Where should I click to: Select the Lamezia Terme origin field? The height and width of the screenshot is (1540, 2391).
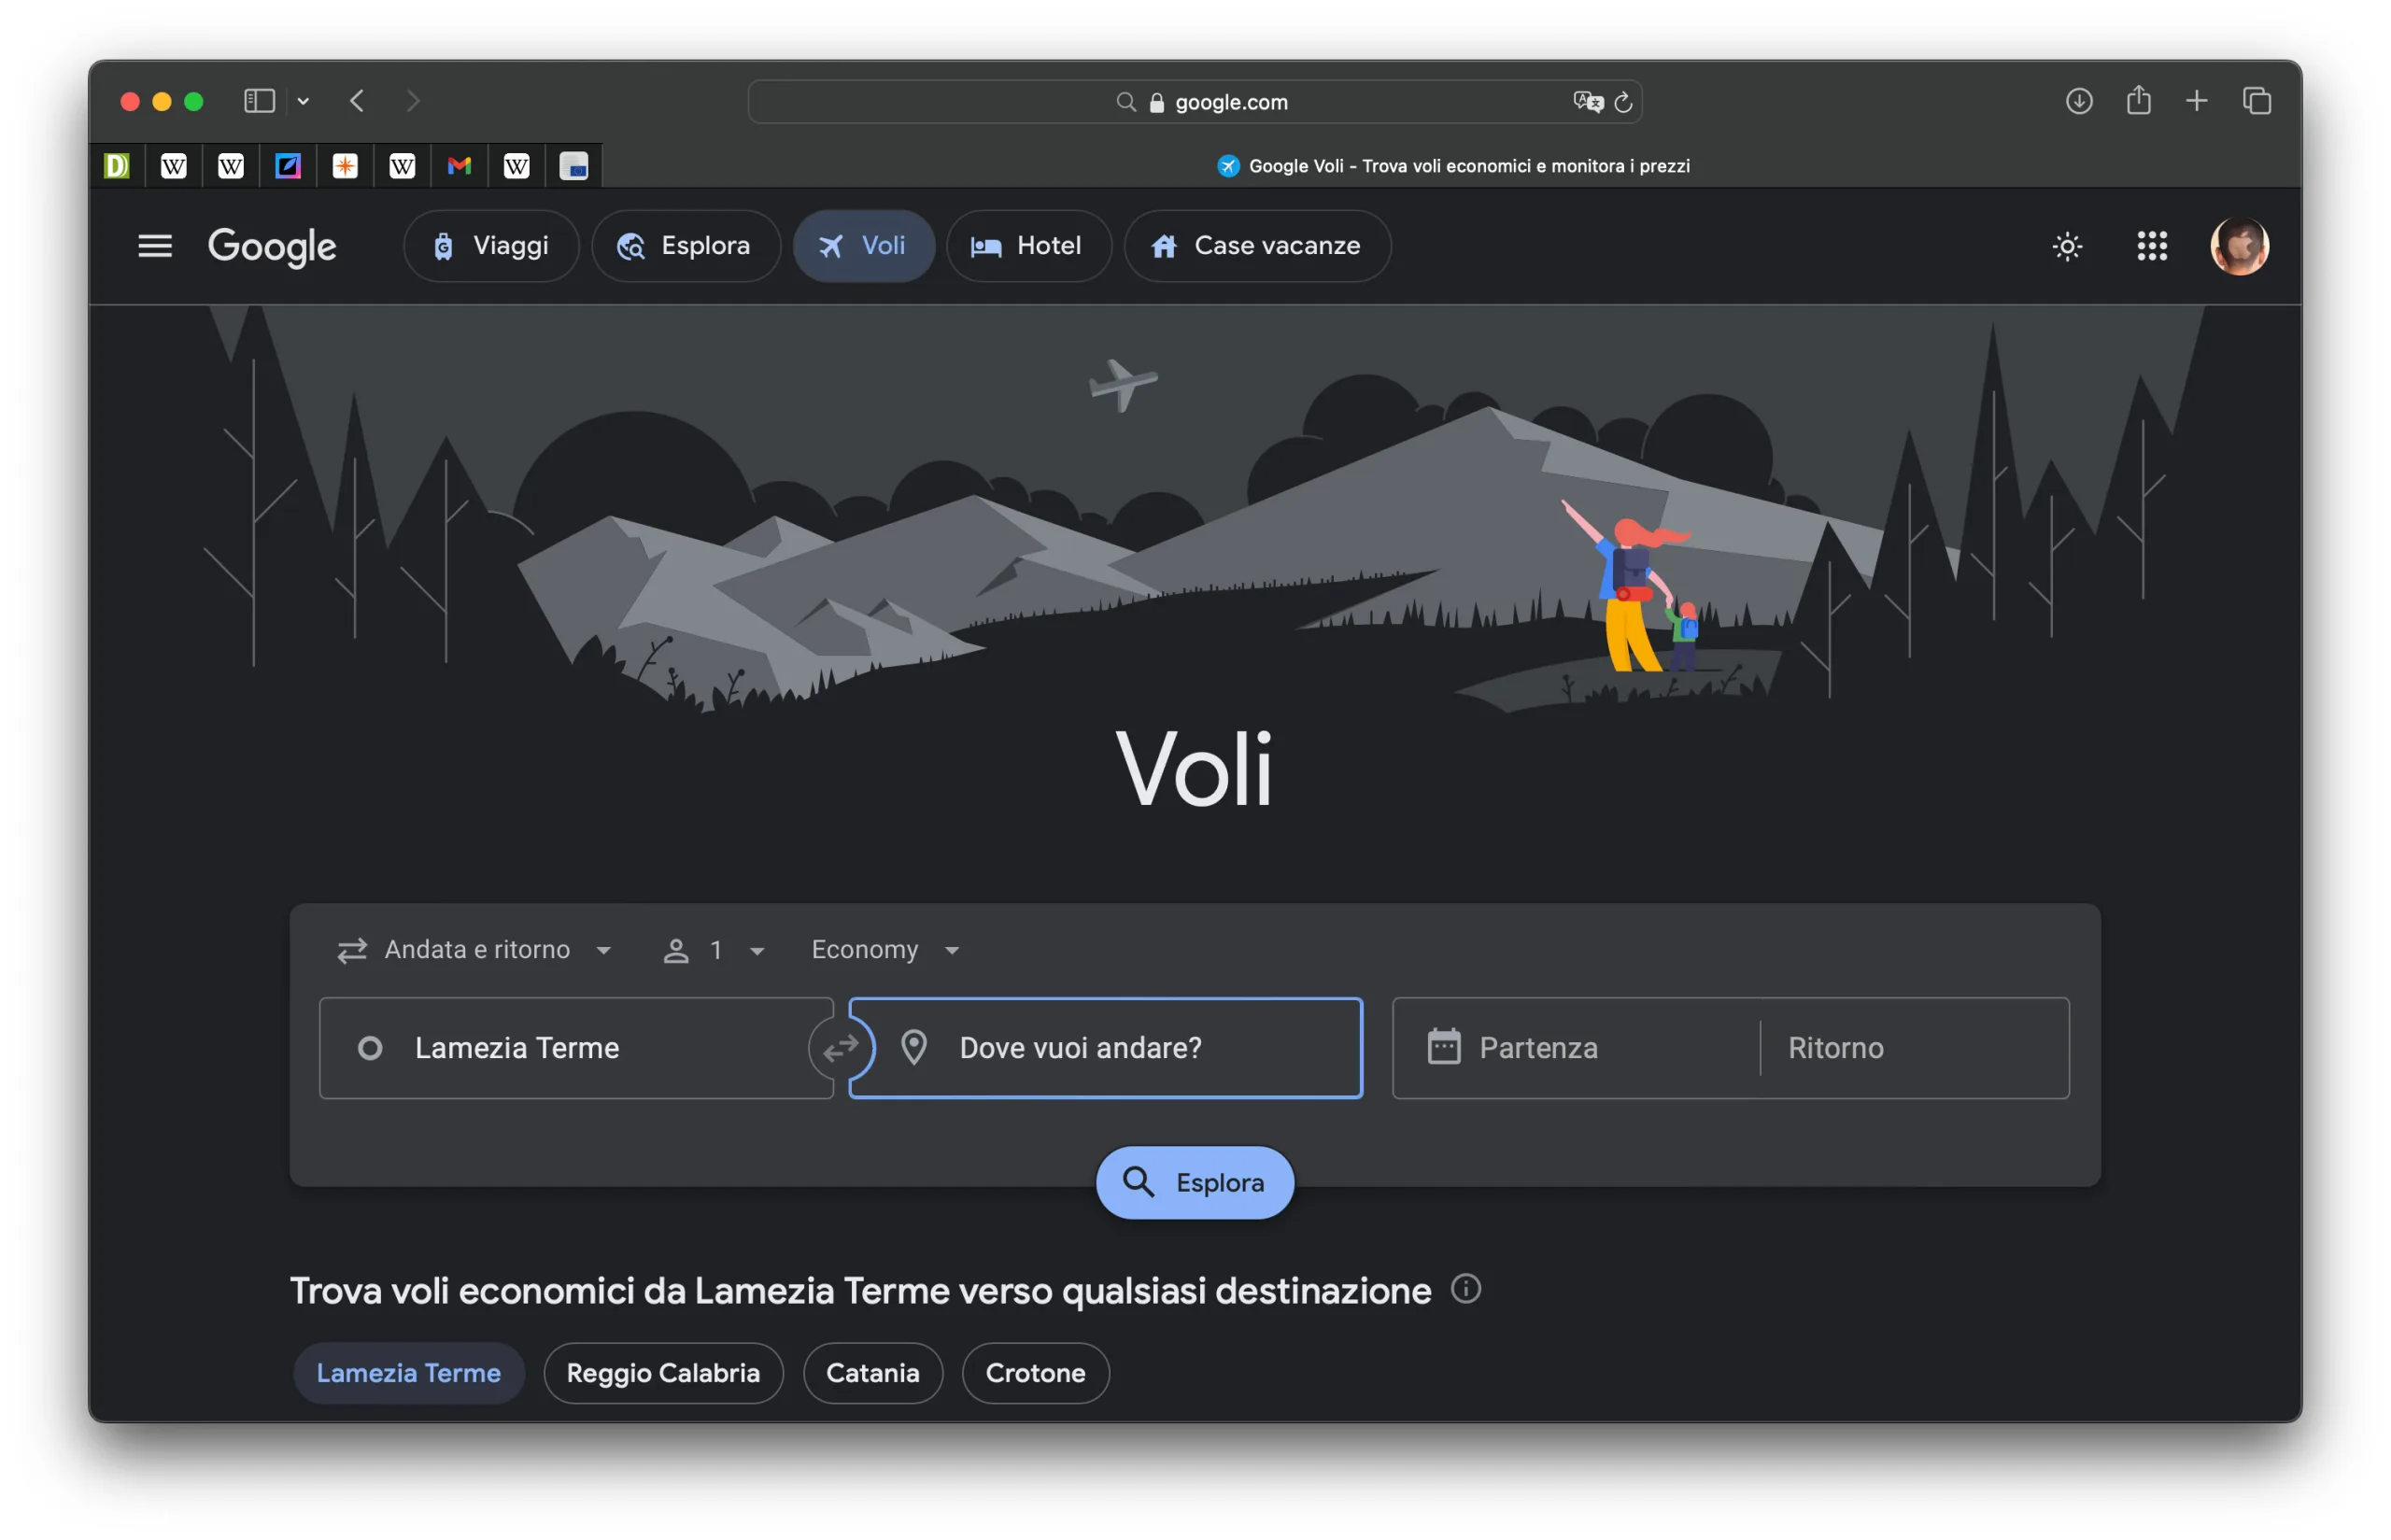(578, 1047)
